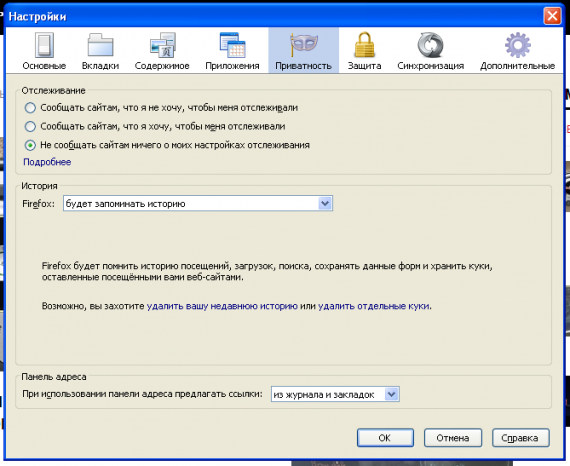
Task: Open the Защита padlock icon
Action: [x=364, y=45]
